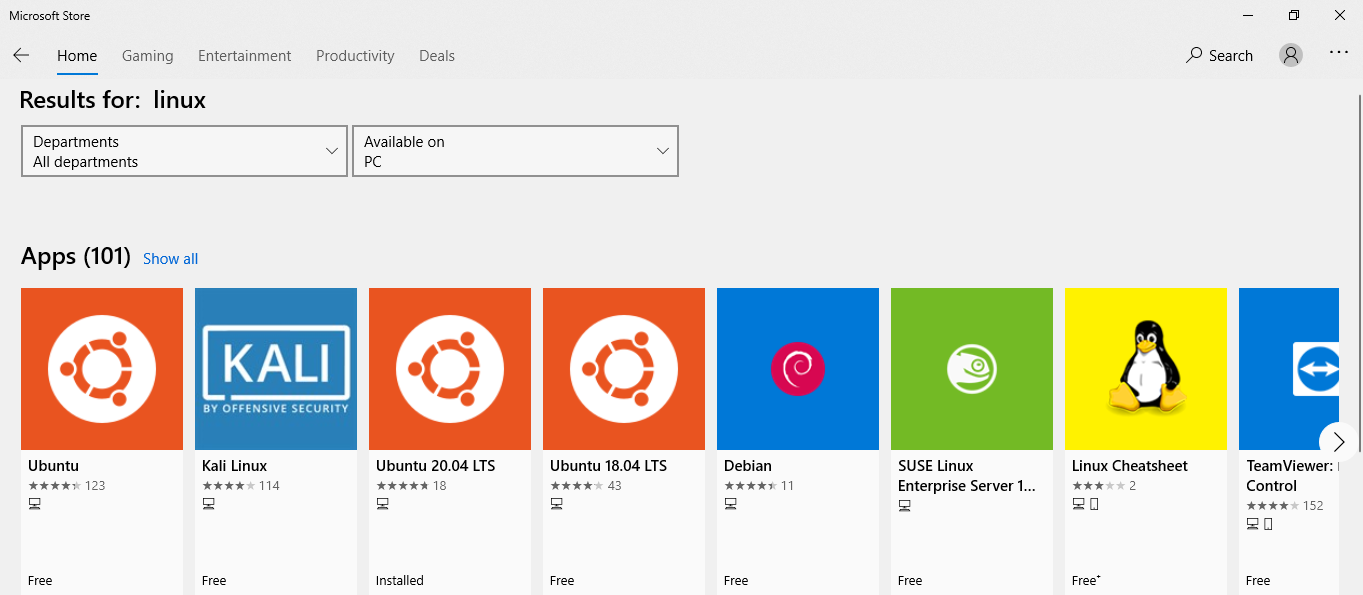This screenshot has height=595, width=1363.
Task: Go back with the back arrow
Action: (21, 55)
